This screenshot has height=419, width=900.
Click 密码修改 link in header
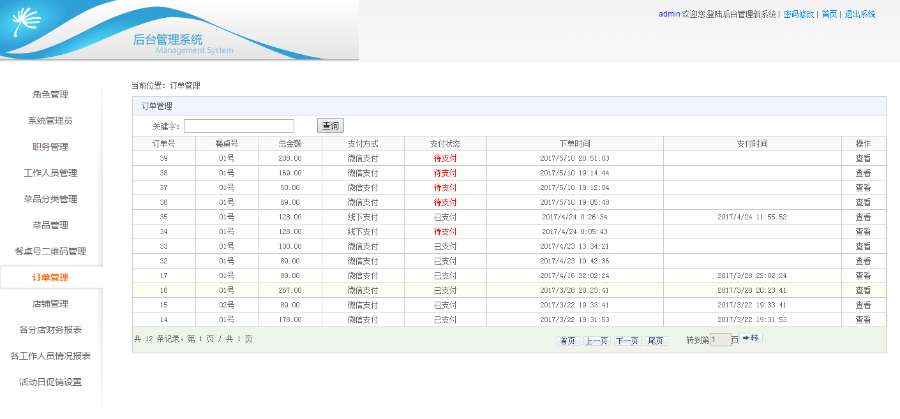point(798,14)
